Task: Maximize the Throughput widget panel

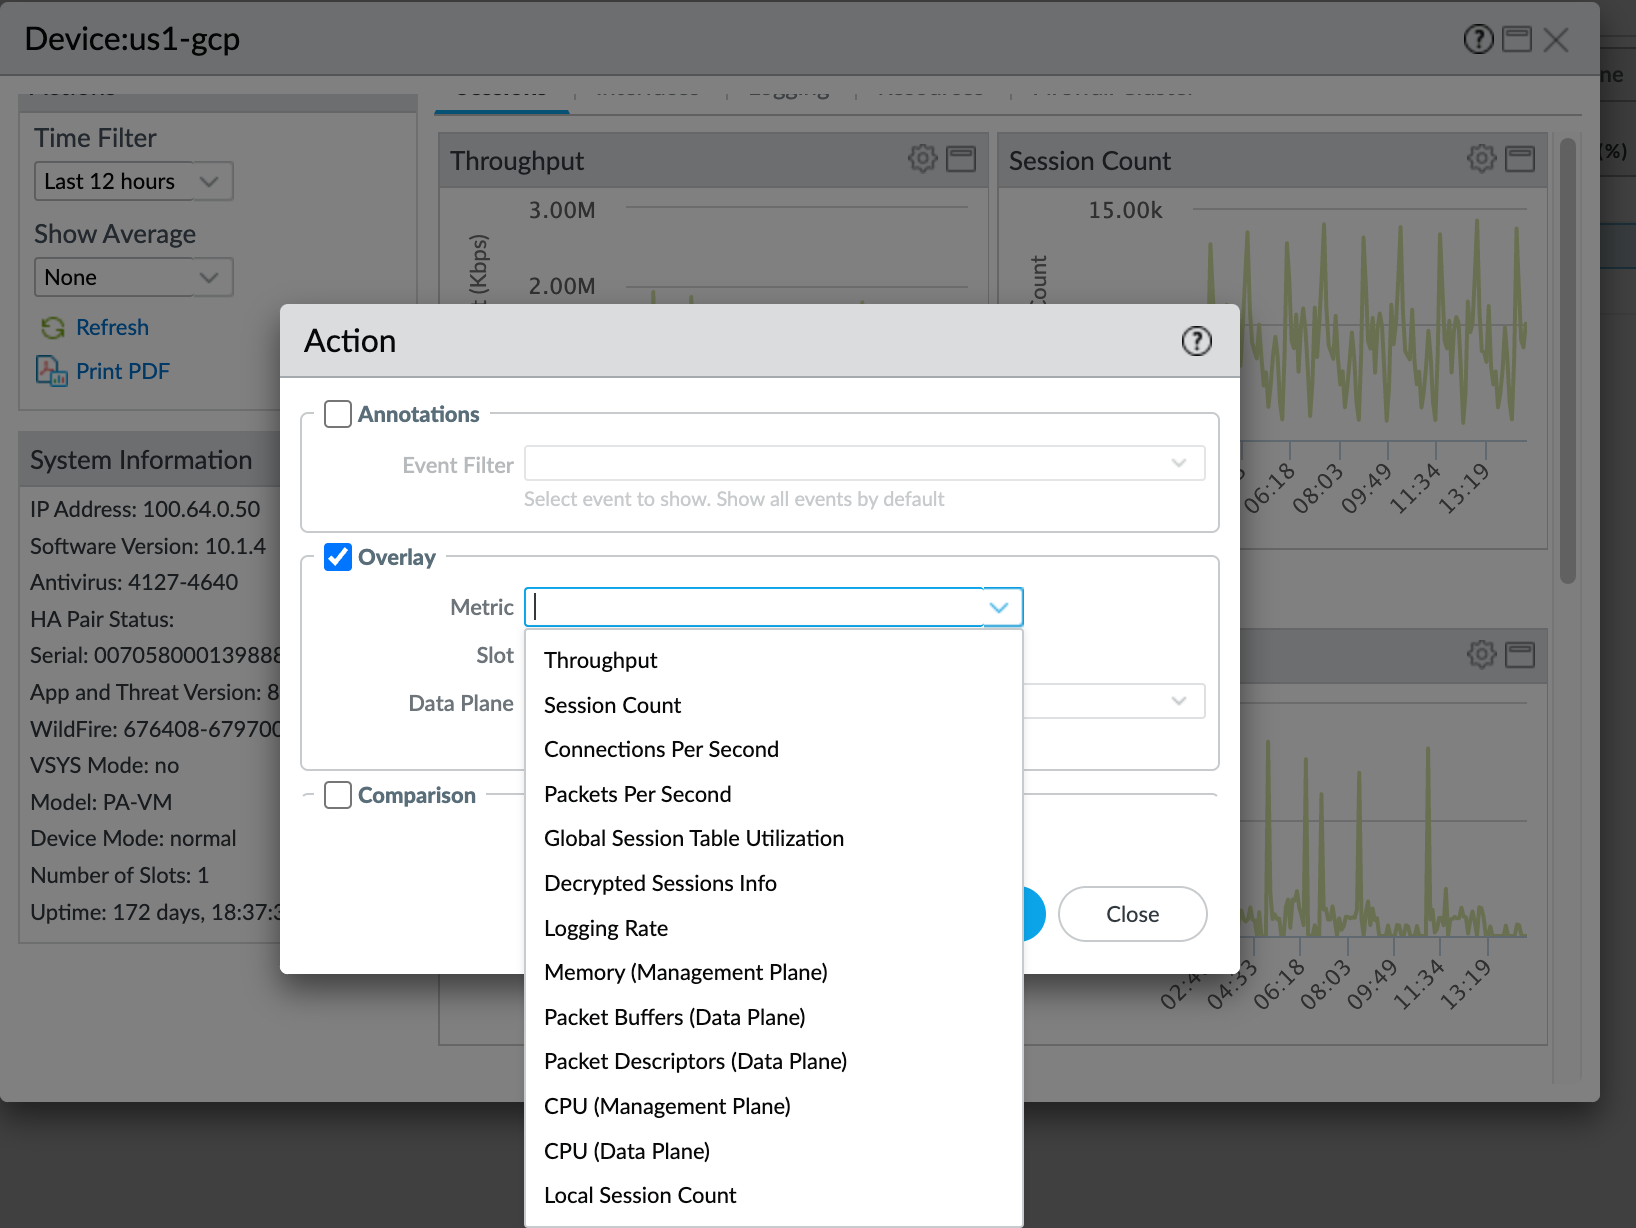Action: click(961, 159)
